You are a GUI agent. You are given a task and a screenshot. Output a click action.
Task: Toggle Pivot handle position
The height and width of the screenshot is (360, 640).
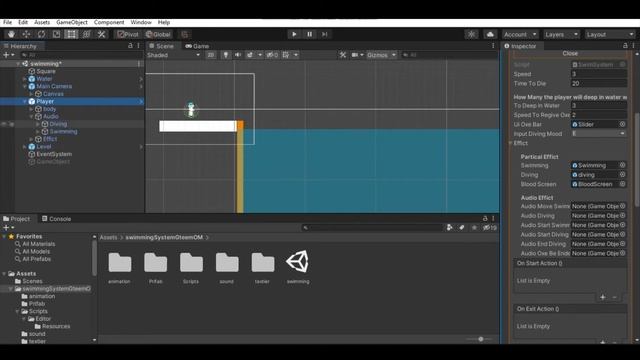[x=128, y=34]
